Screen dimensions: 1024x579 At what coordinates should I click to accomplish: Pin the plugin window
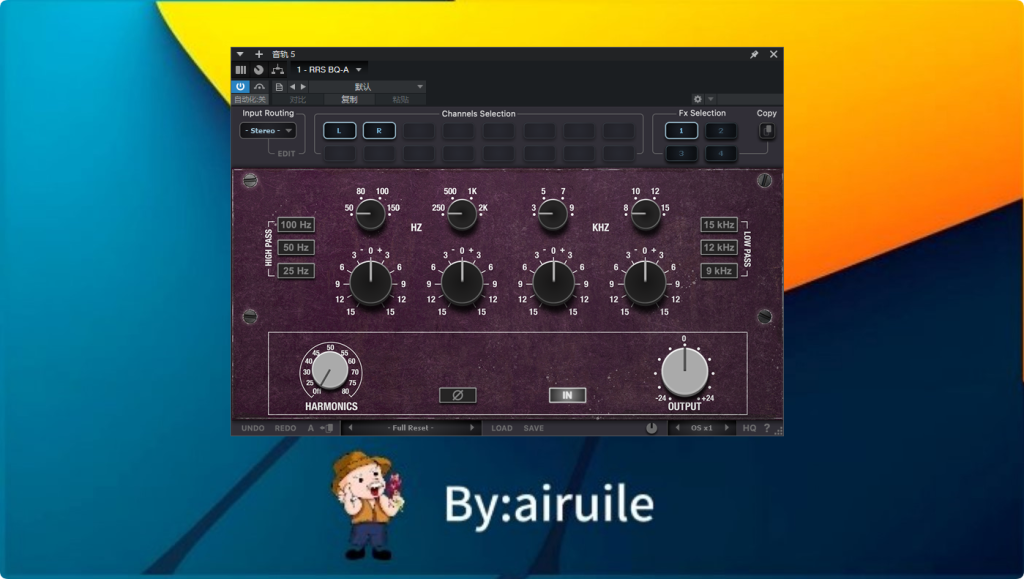click(x=754, y=54)
